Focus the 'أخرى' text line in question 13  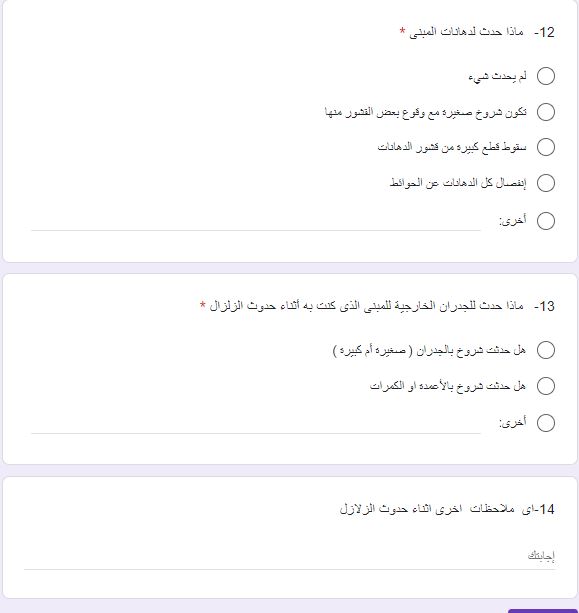(x=256, y=425)
